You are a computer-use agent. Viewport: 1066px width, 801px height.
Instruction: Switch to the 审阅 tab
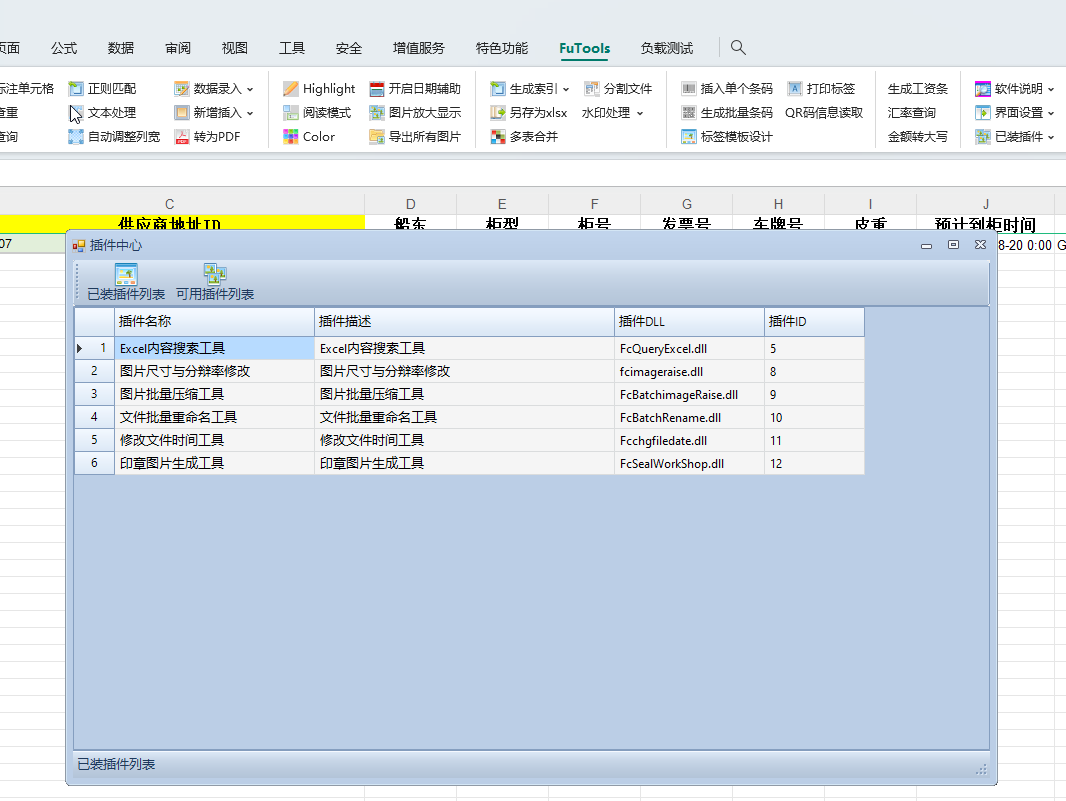[x=178, y=48]
